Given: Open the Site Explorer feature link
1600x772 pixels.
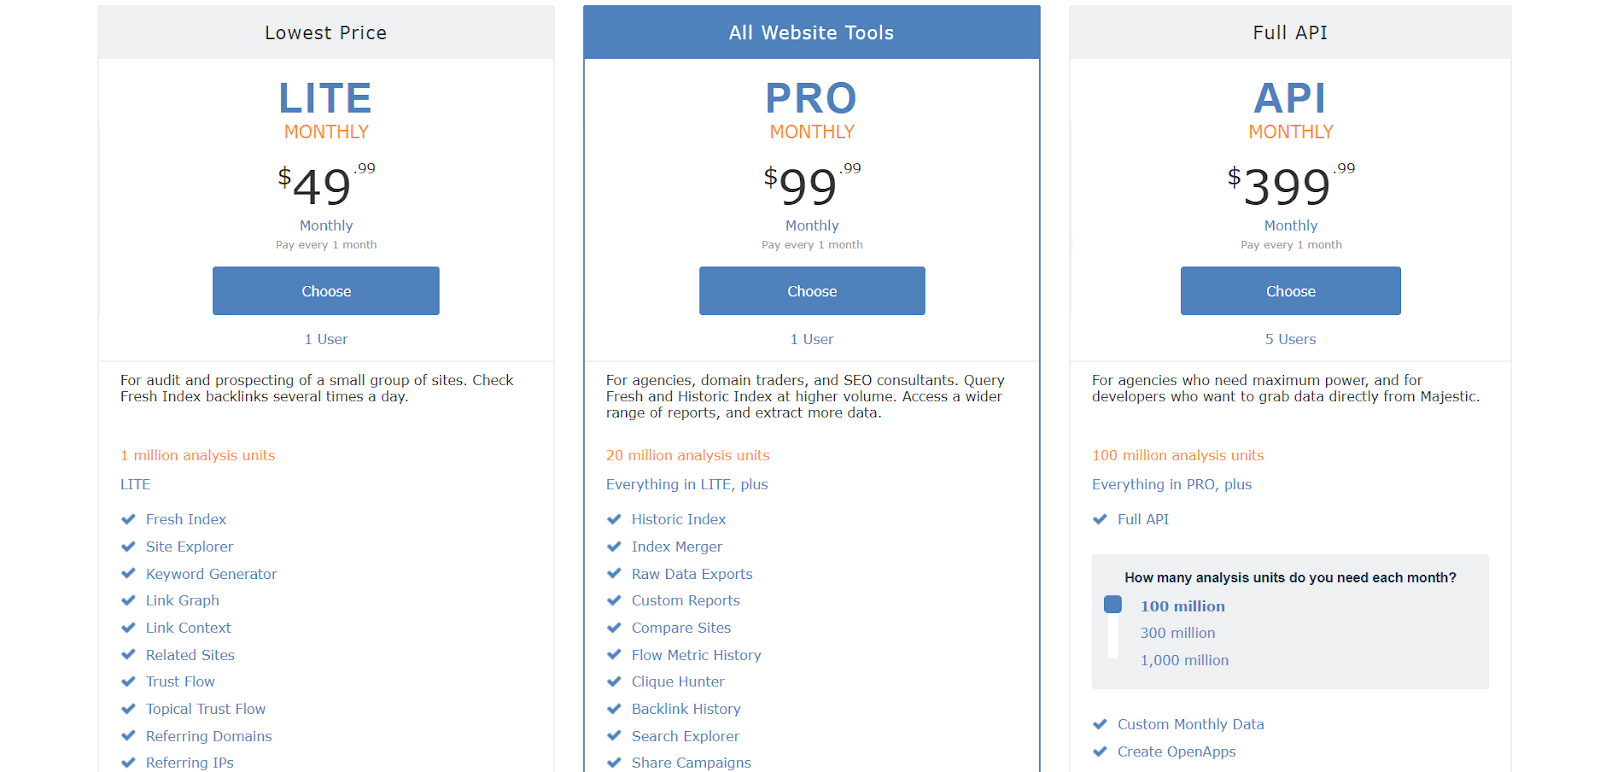Looking at the screenshot, I should (189, 547).
